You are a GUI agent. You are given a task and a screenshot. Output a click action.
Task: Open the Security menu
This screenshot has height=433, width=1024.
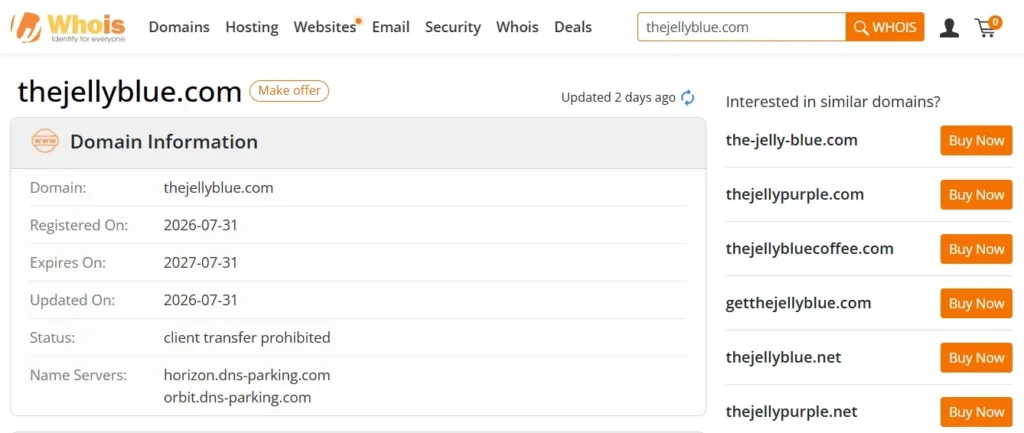point(453,27)
